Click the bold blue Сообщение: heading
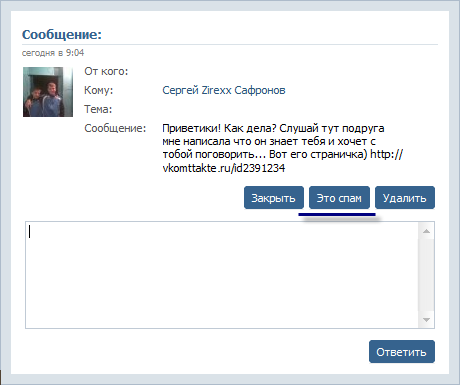This screenshot has height=386, width=460. [x=62, y=34]
